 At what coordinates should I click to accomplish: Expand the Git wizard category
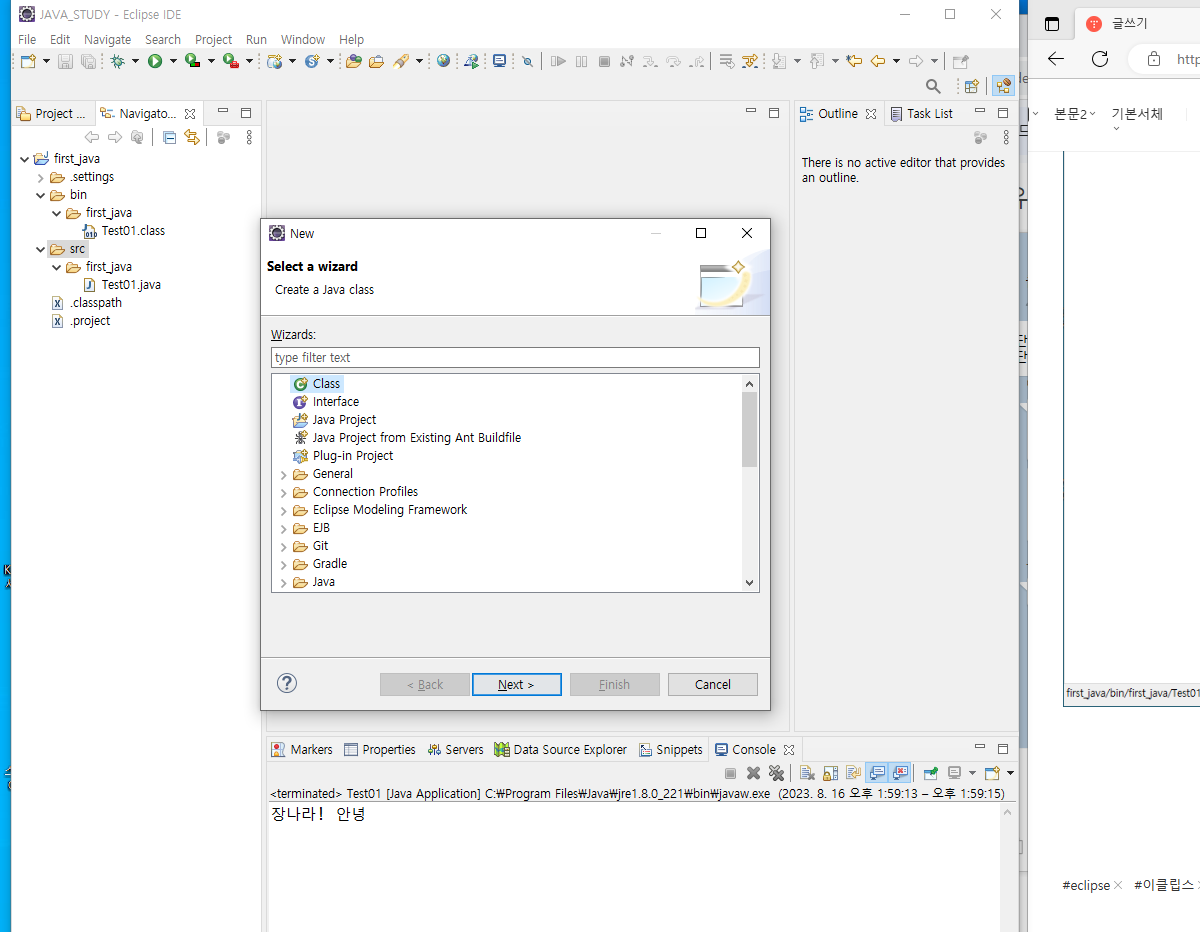[x=284, y=546]
